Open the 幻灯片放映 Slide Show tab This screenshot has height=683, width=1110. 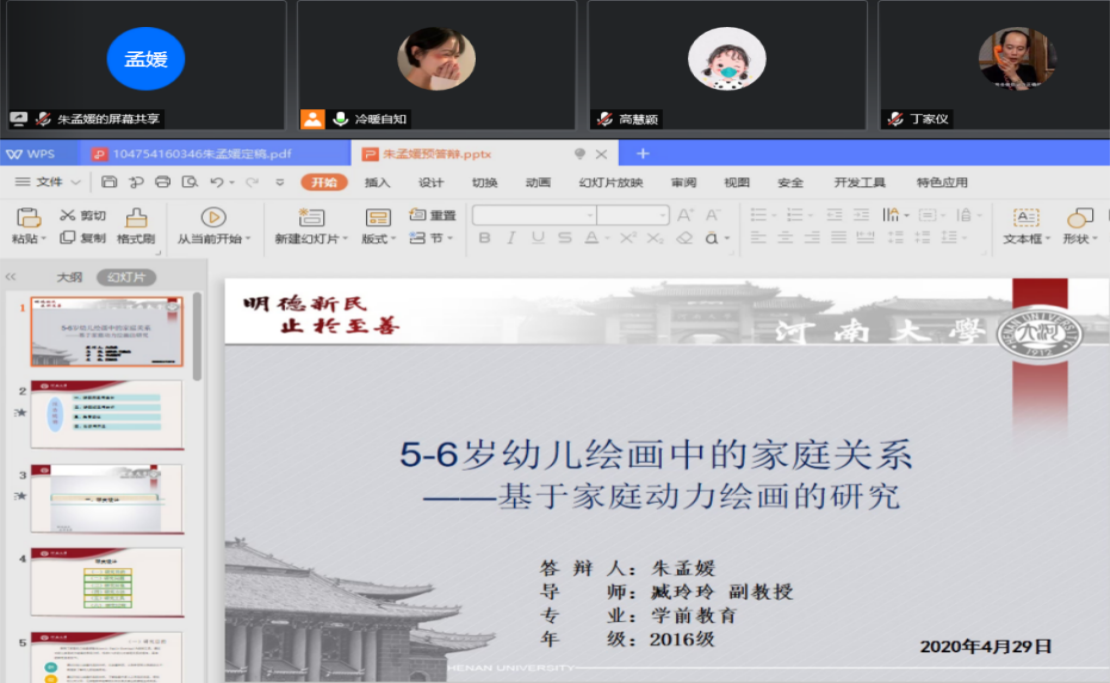pyautogui.click(x=610, y=183)
